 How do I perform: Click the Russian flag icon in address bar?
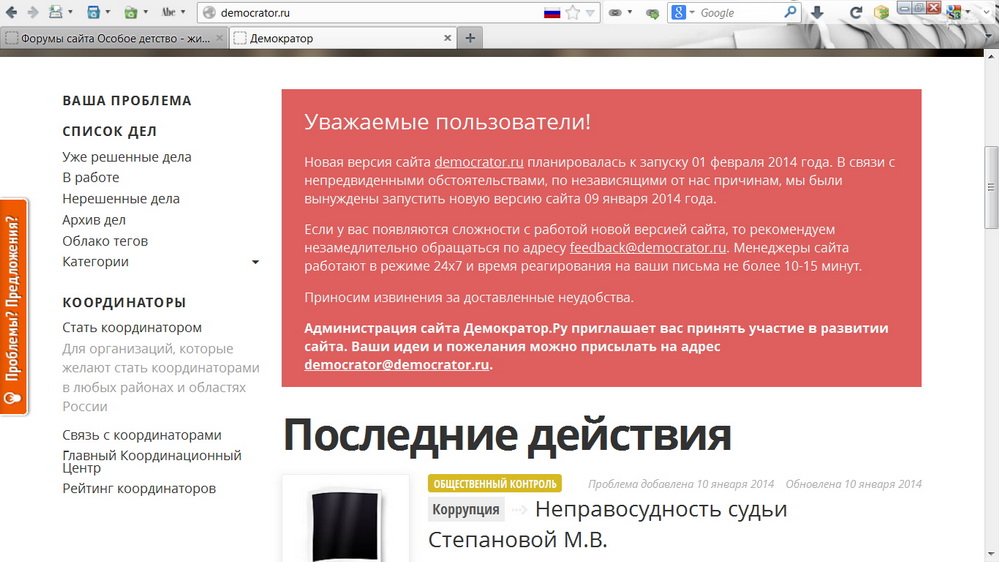pyautogui.click(x=551, y=13)
